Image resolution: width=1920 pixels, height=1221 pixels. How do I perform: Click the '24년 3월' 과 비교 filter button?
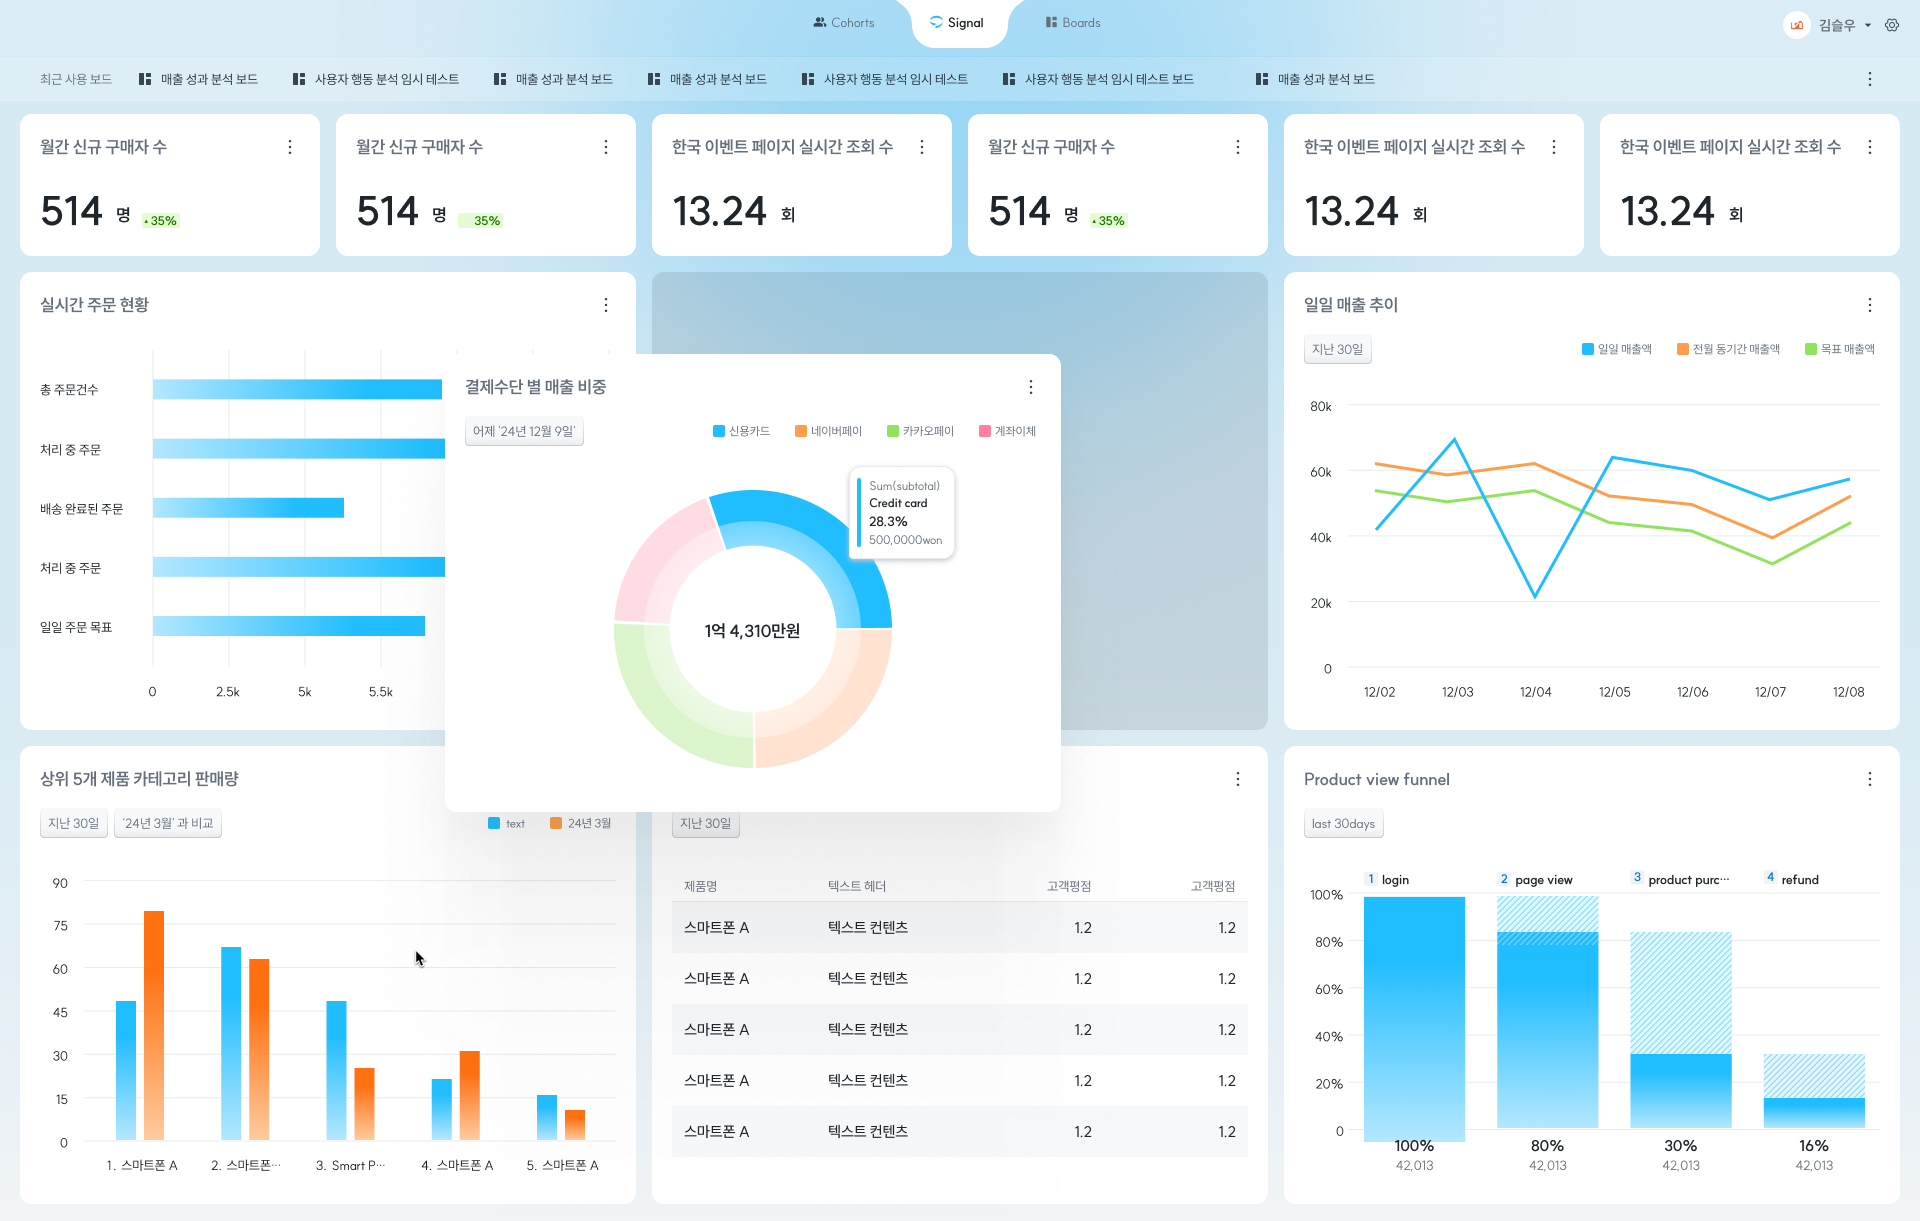(x=167, y=823)
